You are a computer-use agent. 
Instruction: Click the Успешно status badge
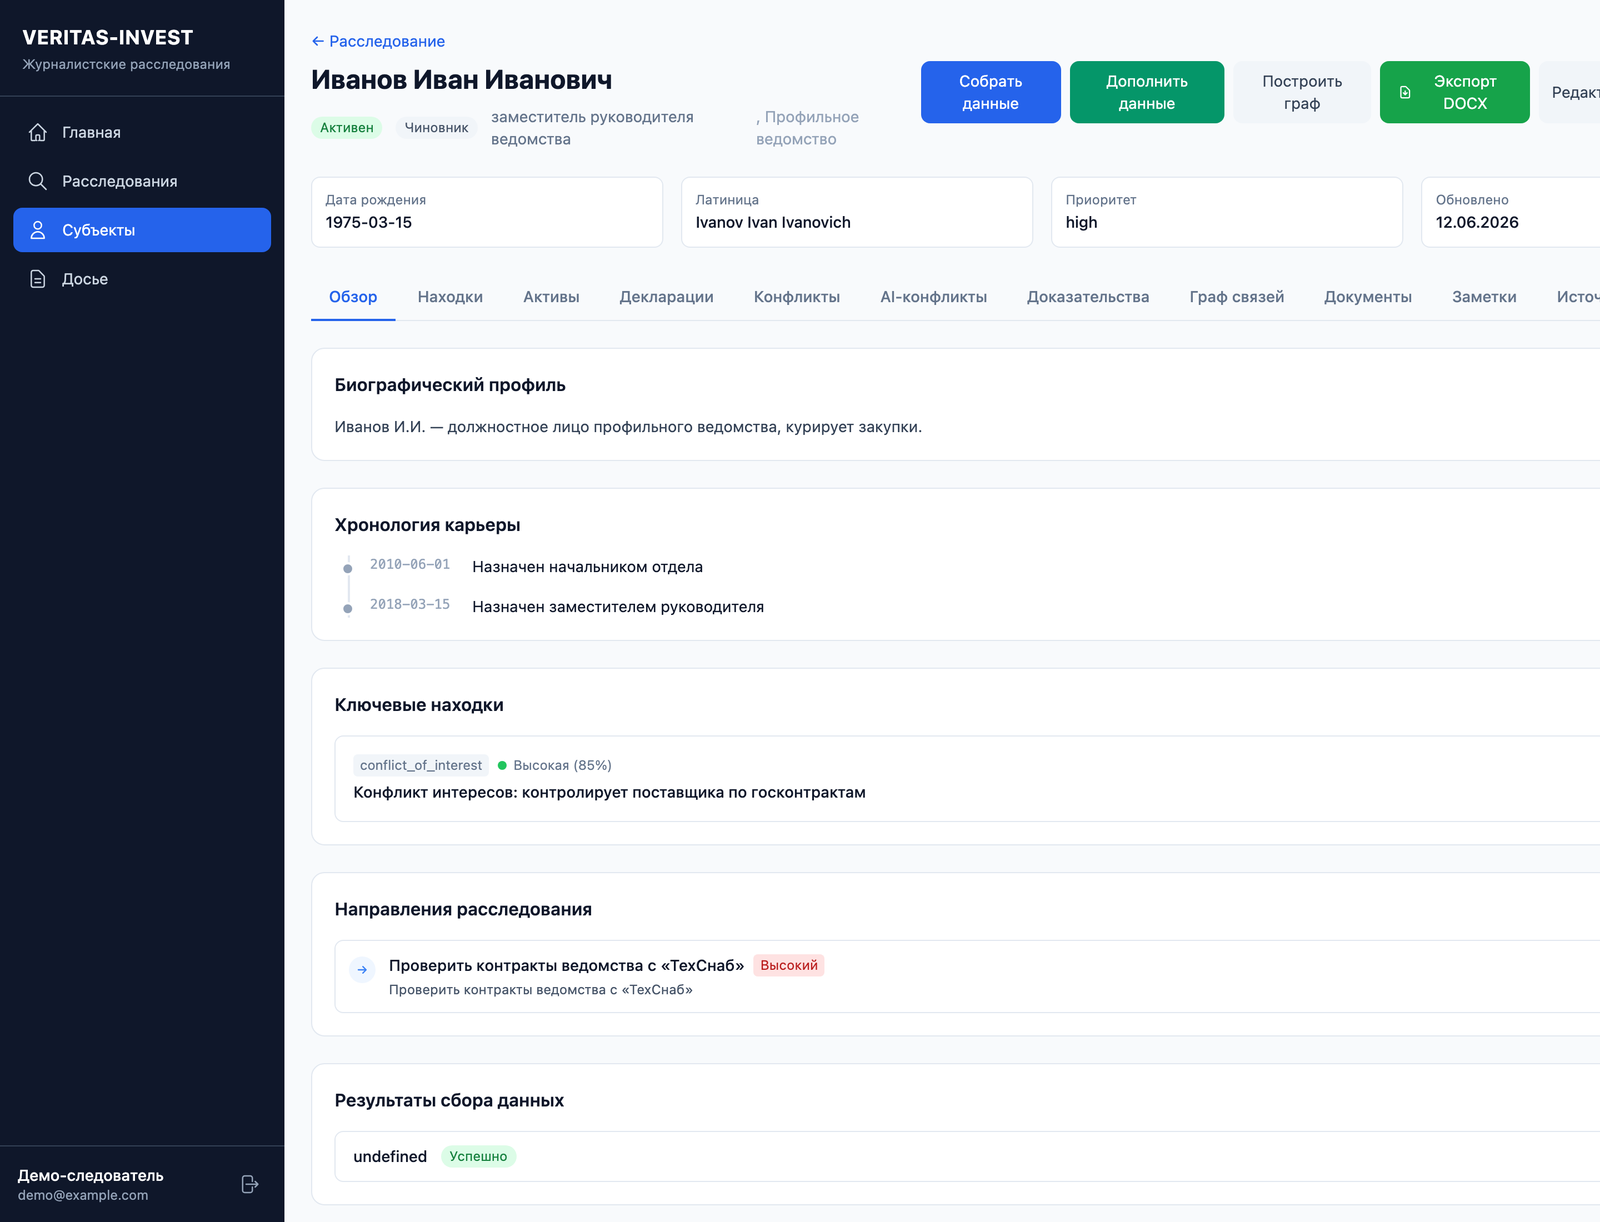tap(478, 1156)
